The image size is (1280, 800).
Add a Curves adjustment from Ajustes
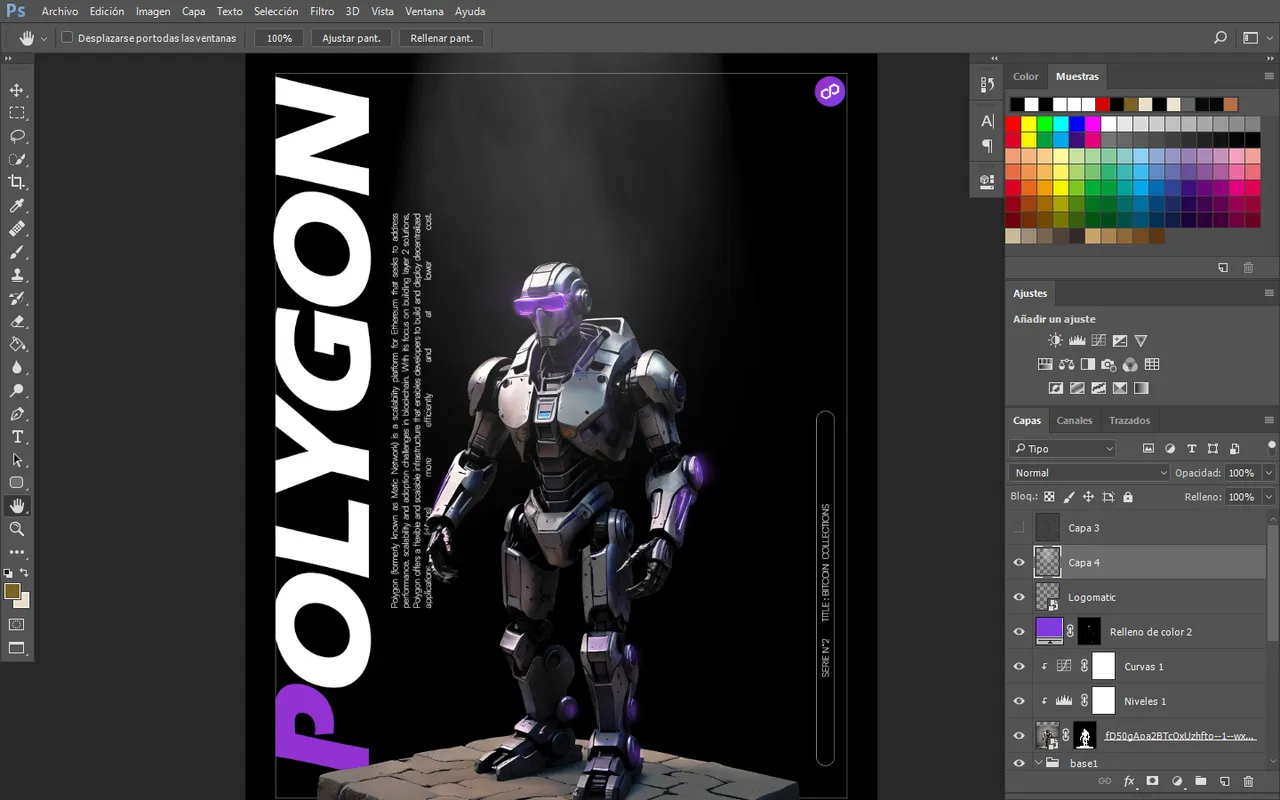pos(1098,341)
